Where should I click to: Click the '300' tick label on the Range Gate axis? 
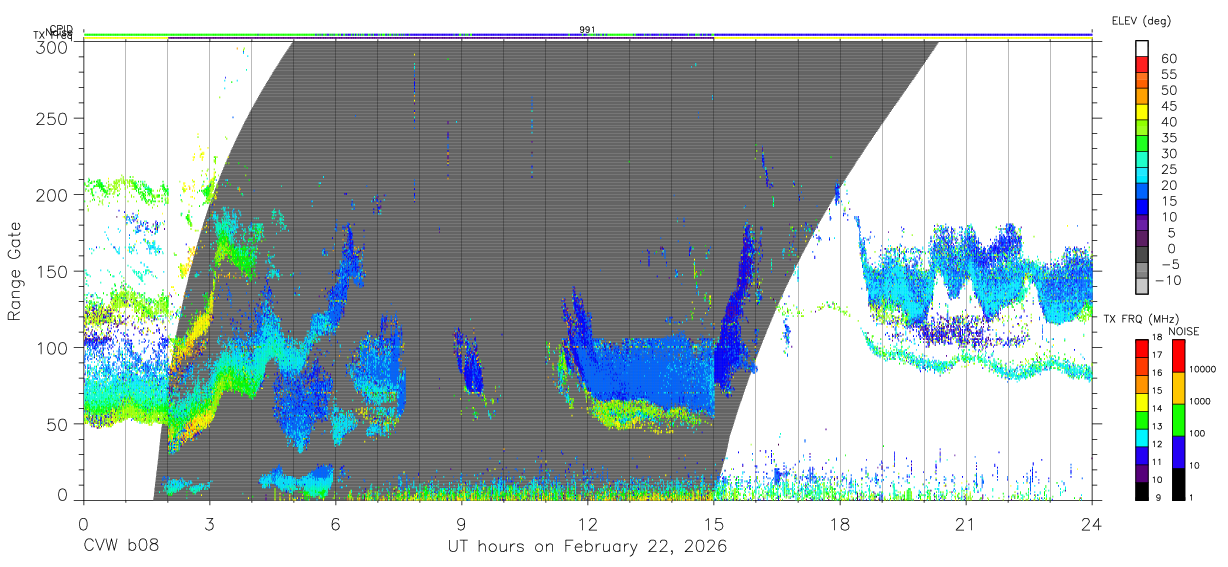(52, 46)
